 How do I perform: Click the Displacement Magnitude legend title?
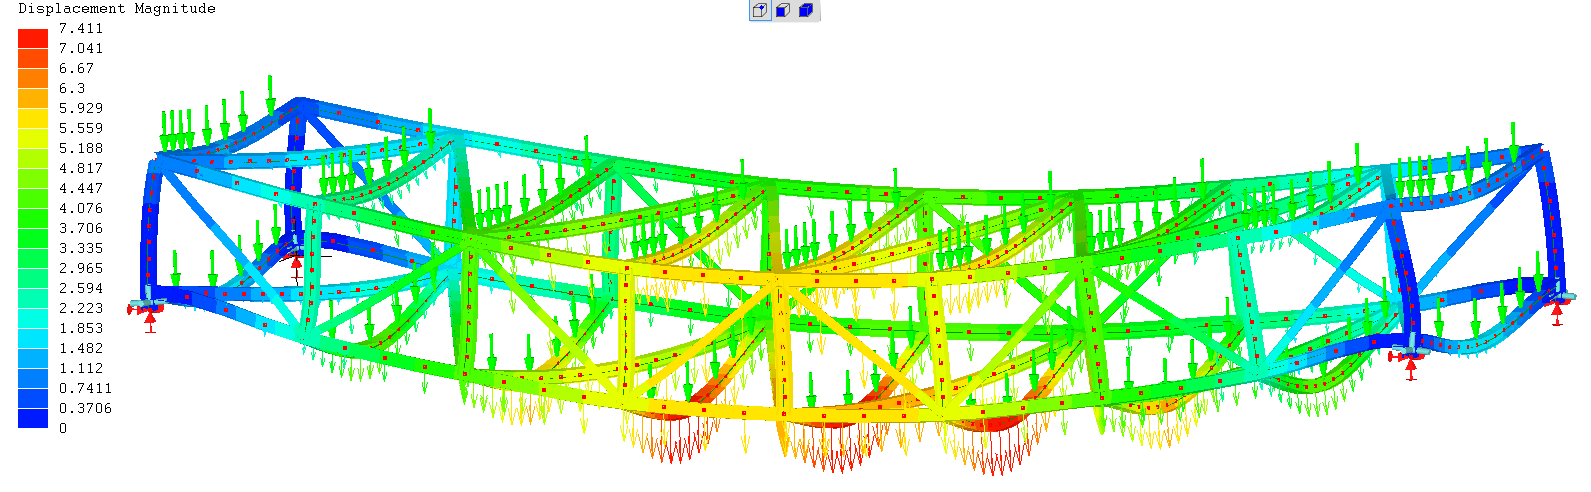point(117,9)
